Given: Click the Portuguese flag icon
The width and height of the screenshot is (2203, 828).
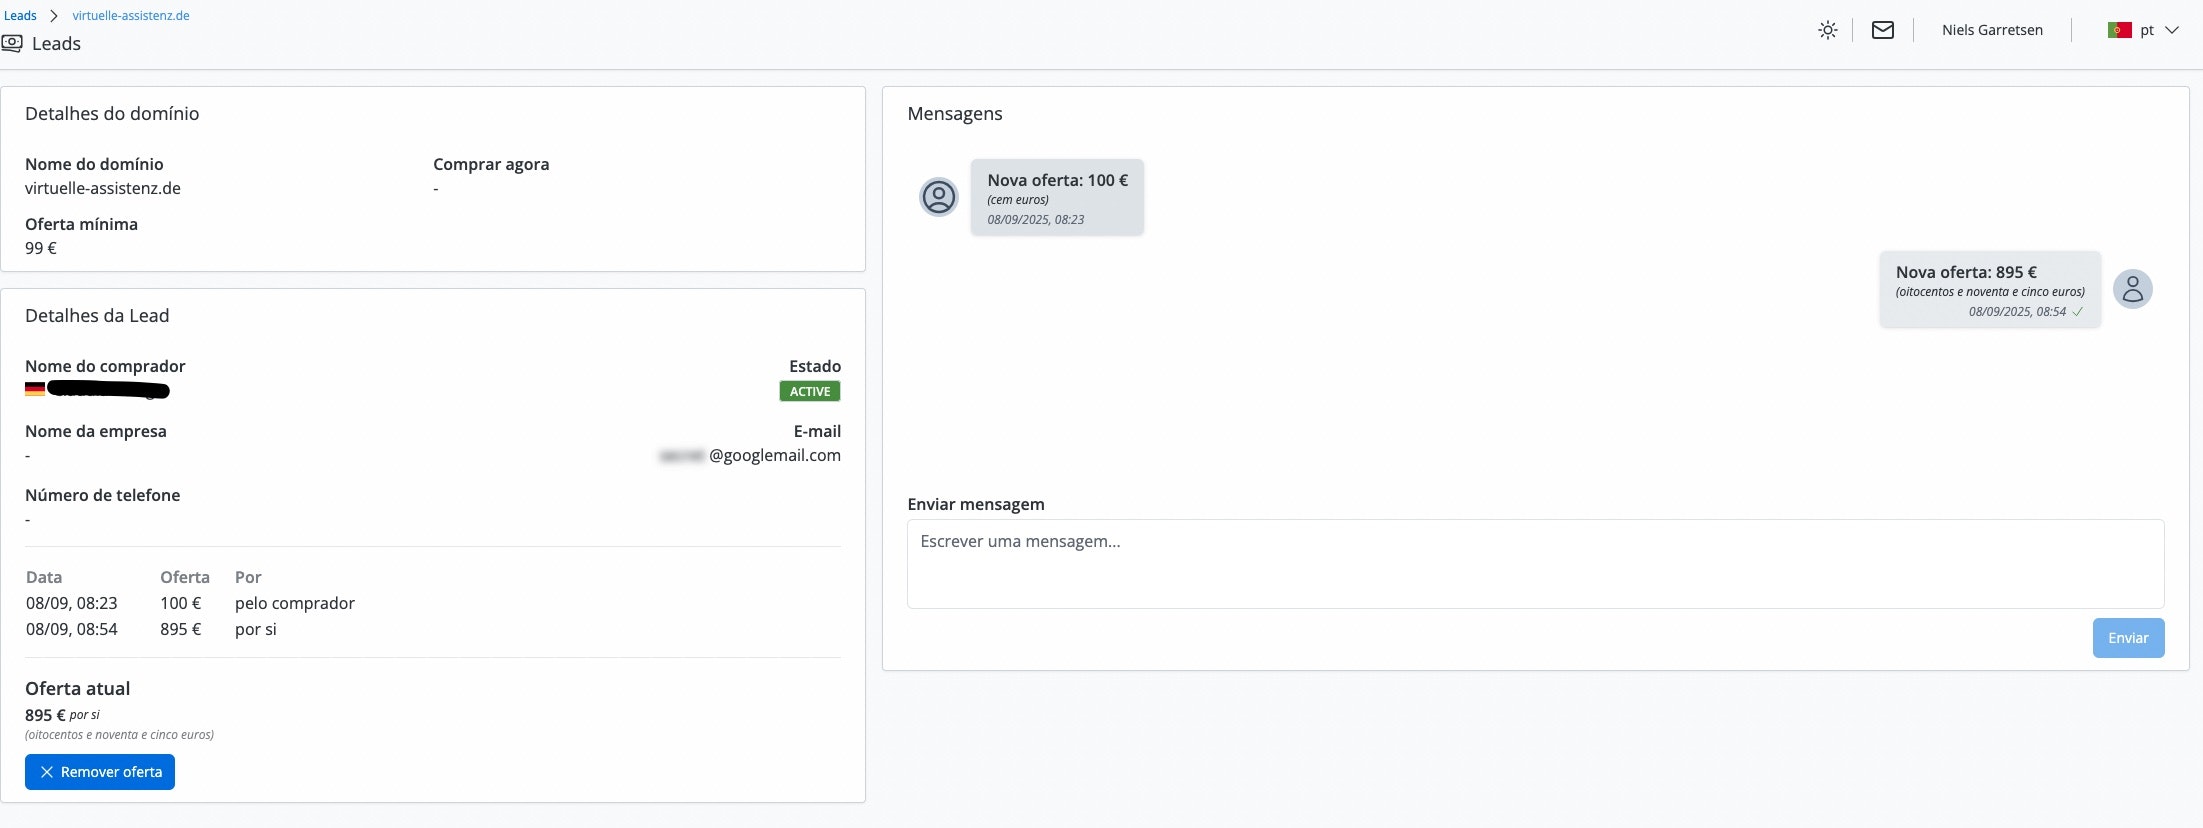Looking at the screenshot, I should pyautogui.click(x=2119, y=30).
